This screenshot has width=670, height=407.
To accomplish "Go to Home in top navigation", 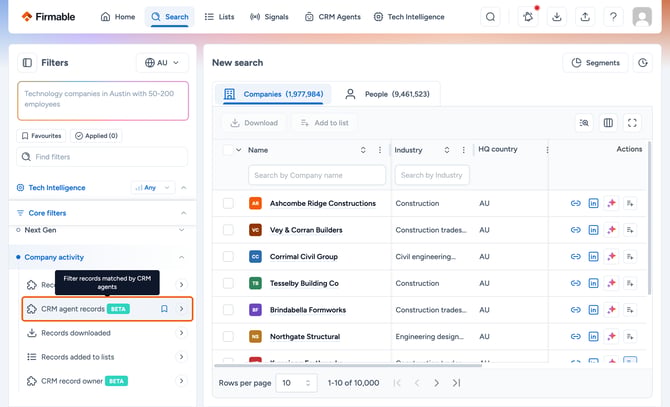I will (x=118, y=17).
